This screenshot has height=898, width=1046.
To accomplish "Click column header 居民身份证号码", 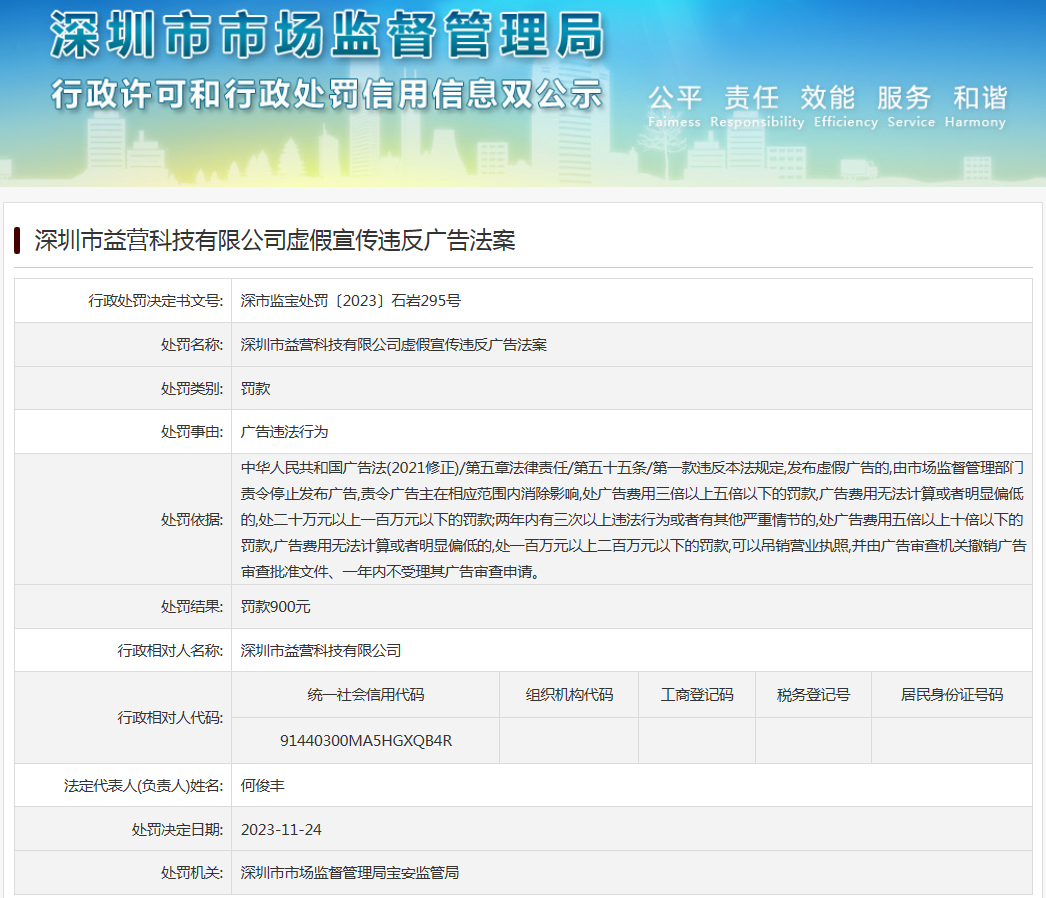I will point(952,695).
